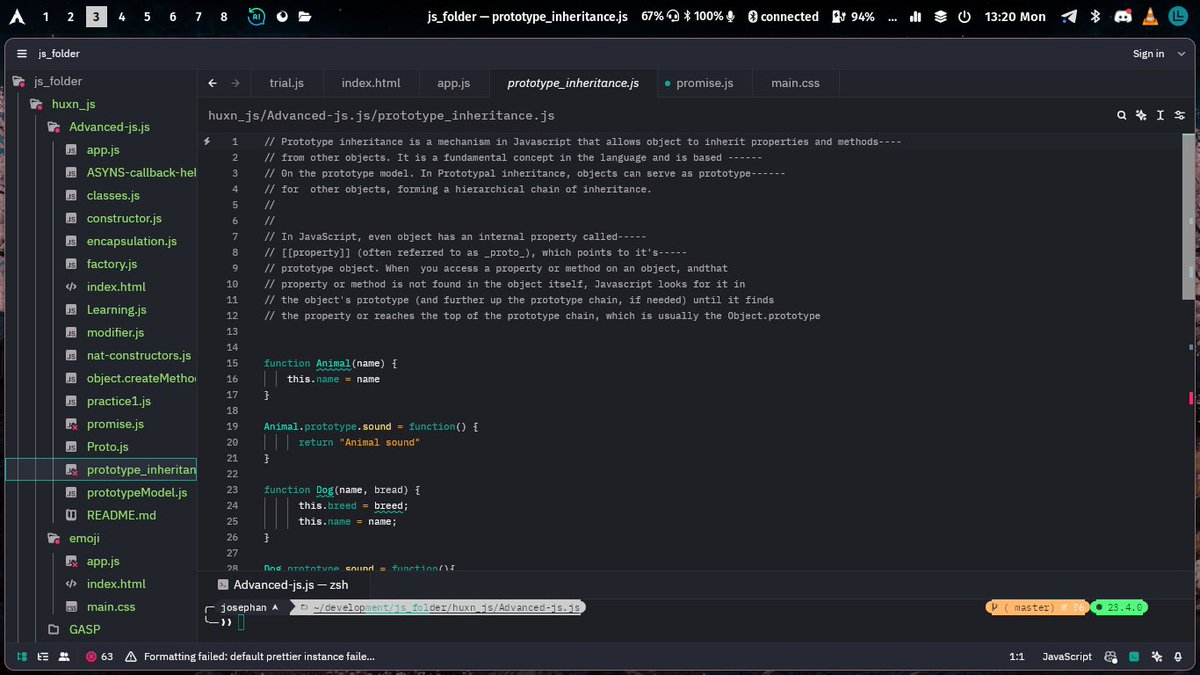Collapse the Advanced-js.js folder
Viewport: 1200px width, 675px height.
click(x=99, y=127)
